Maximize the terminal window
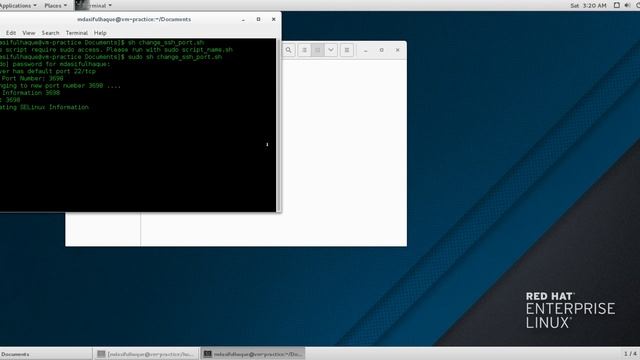Image resolution: width=640 pixels, height=360 pixels. 258,19
